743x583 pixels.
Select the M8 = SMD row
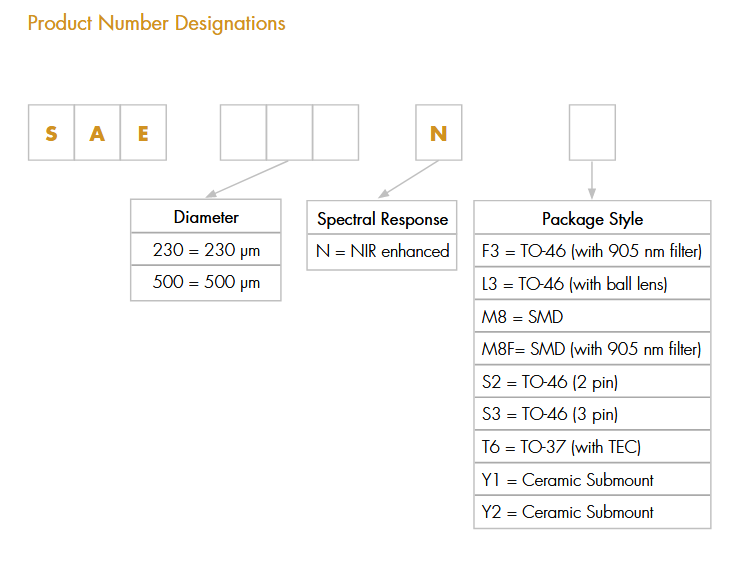(592, 317)
